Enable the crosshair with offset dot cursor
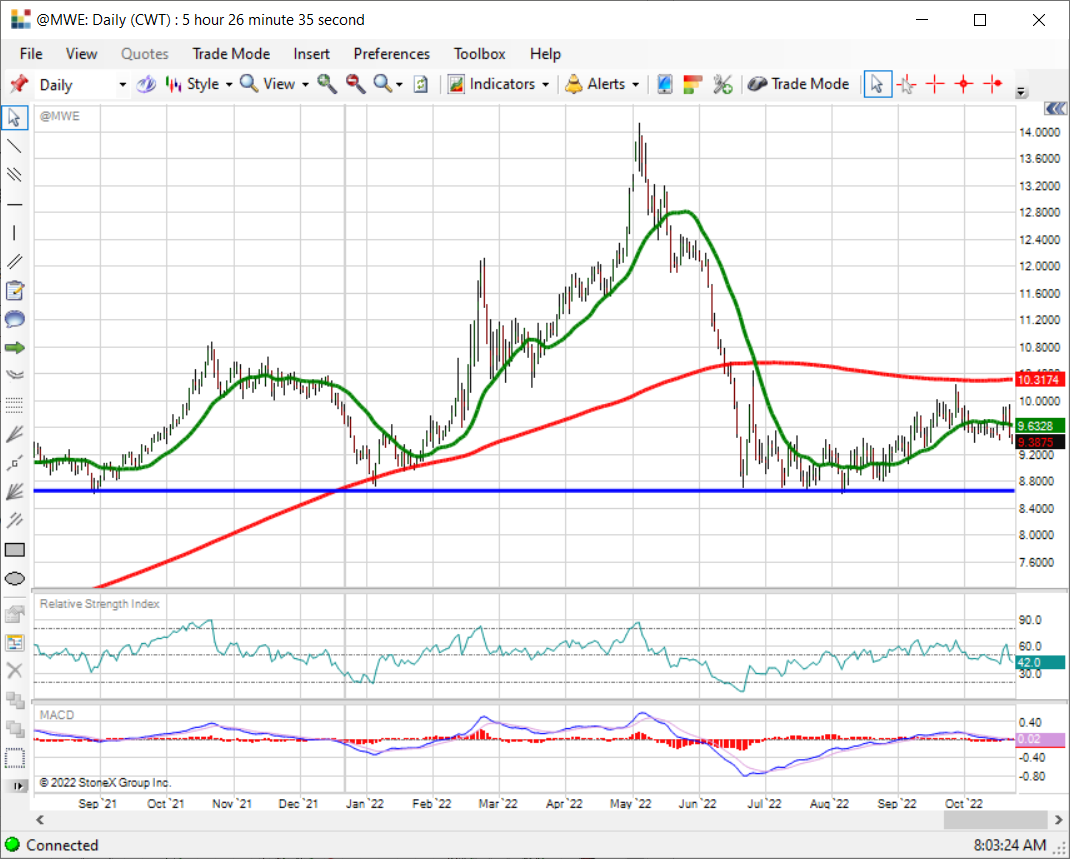 click(x=993, y=84)
